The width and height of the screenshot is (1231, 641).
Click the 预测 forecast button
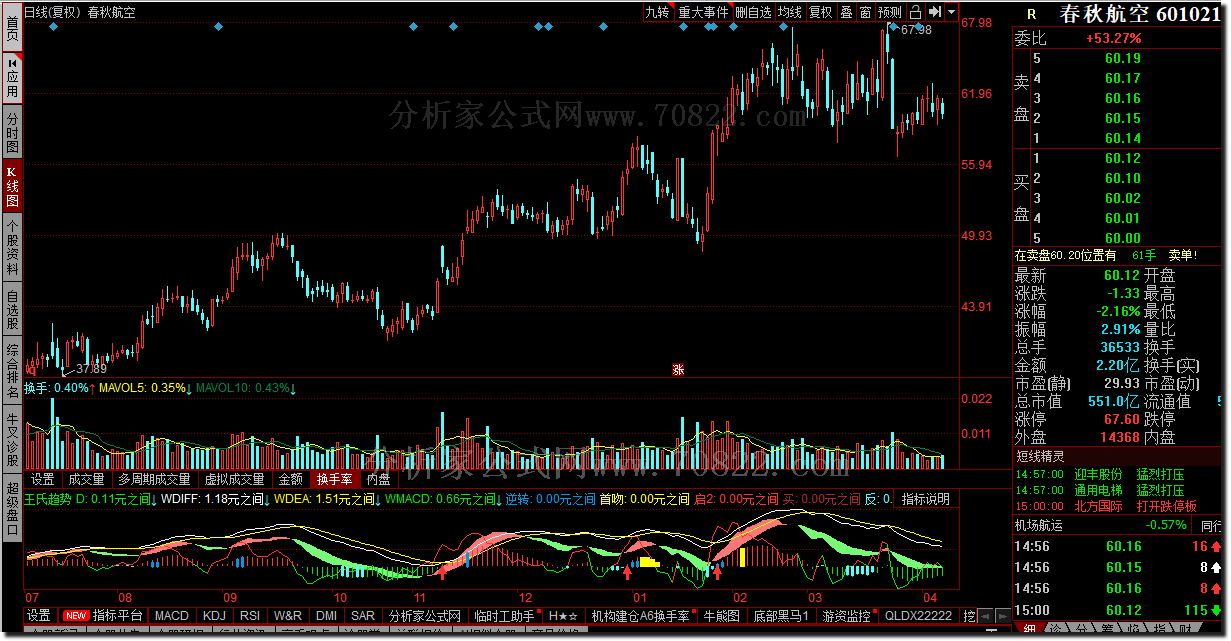tap(890, 12)
